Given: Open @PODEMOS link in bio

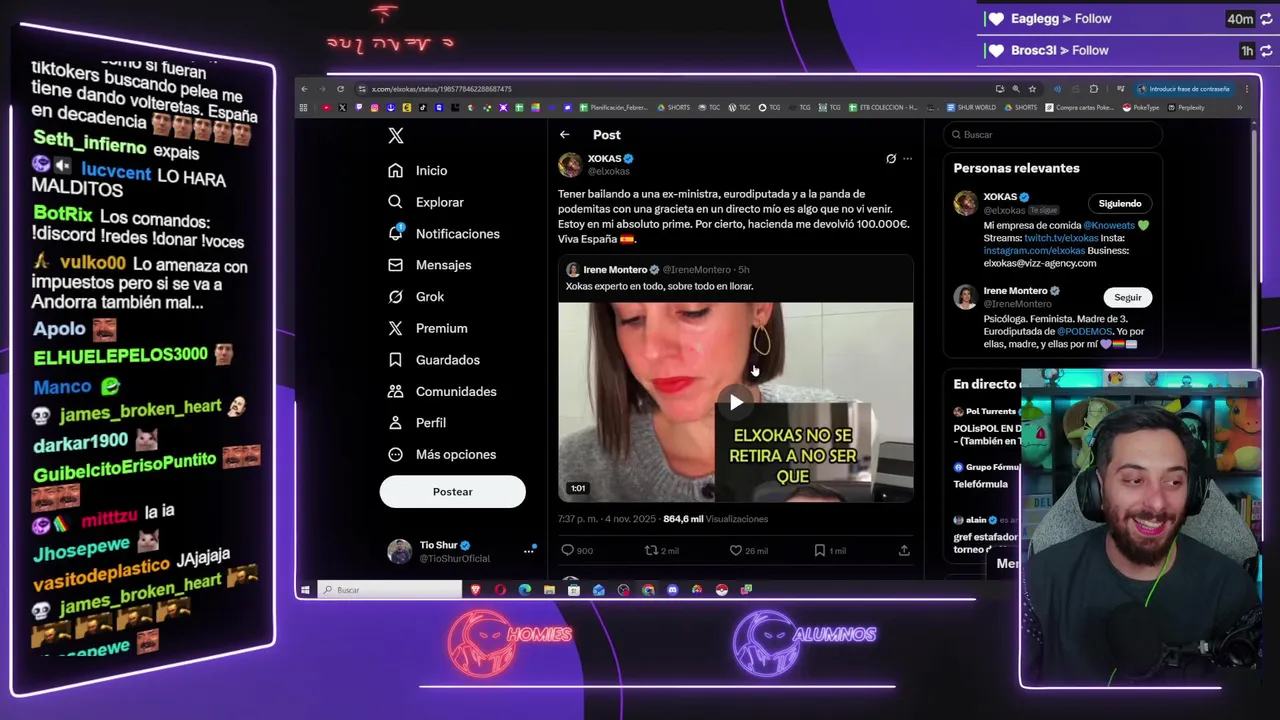Looking at the screenshot, I should [1084, 332].
